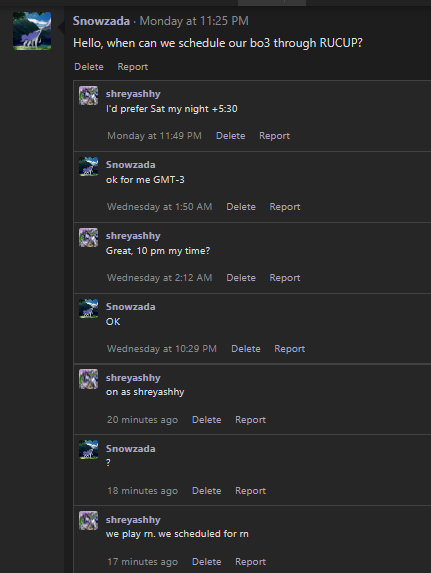This screenshot has width=431, height=573.
Task: Delete the main RUCUP scheduling post
Action: click(x=89, y=67)
